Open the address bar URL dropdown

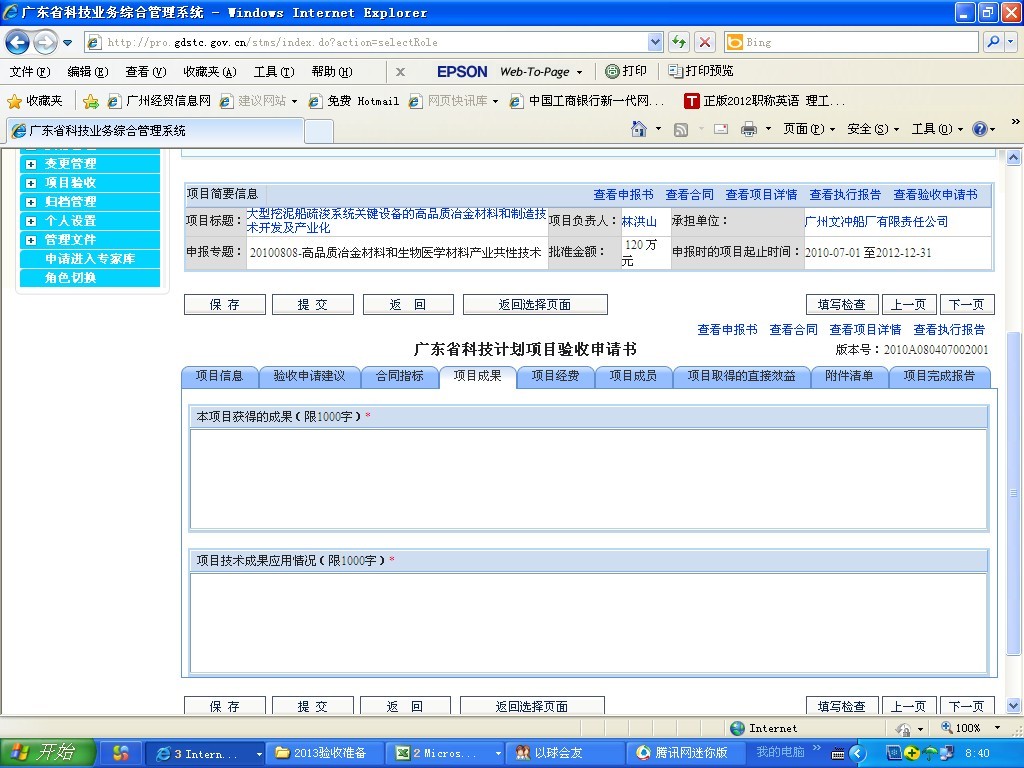[655, 42]
